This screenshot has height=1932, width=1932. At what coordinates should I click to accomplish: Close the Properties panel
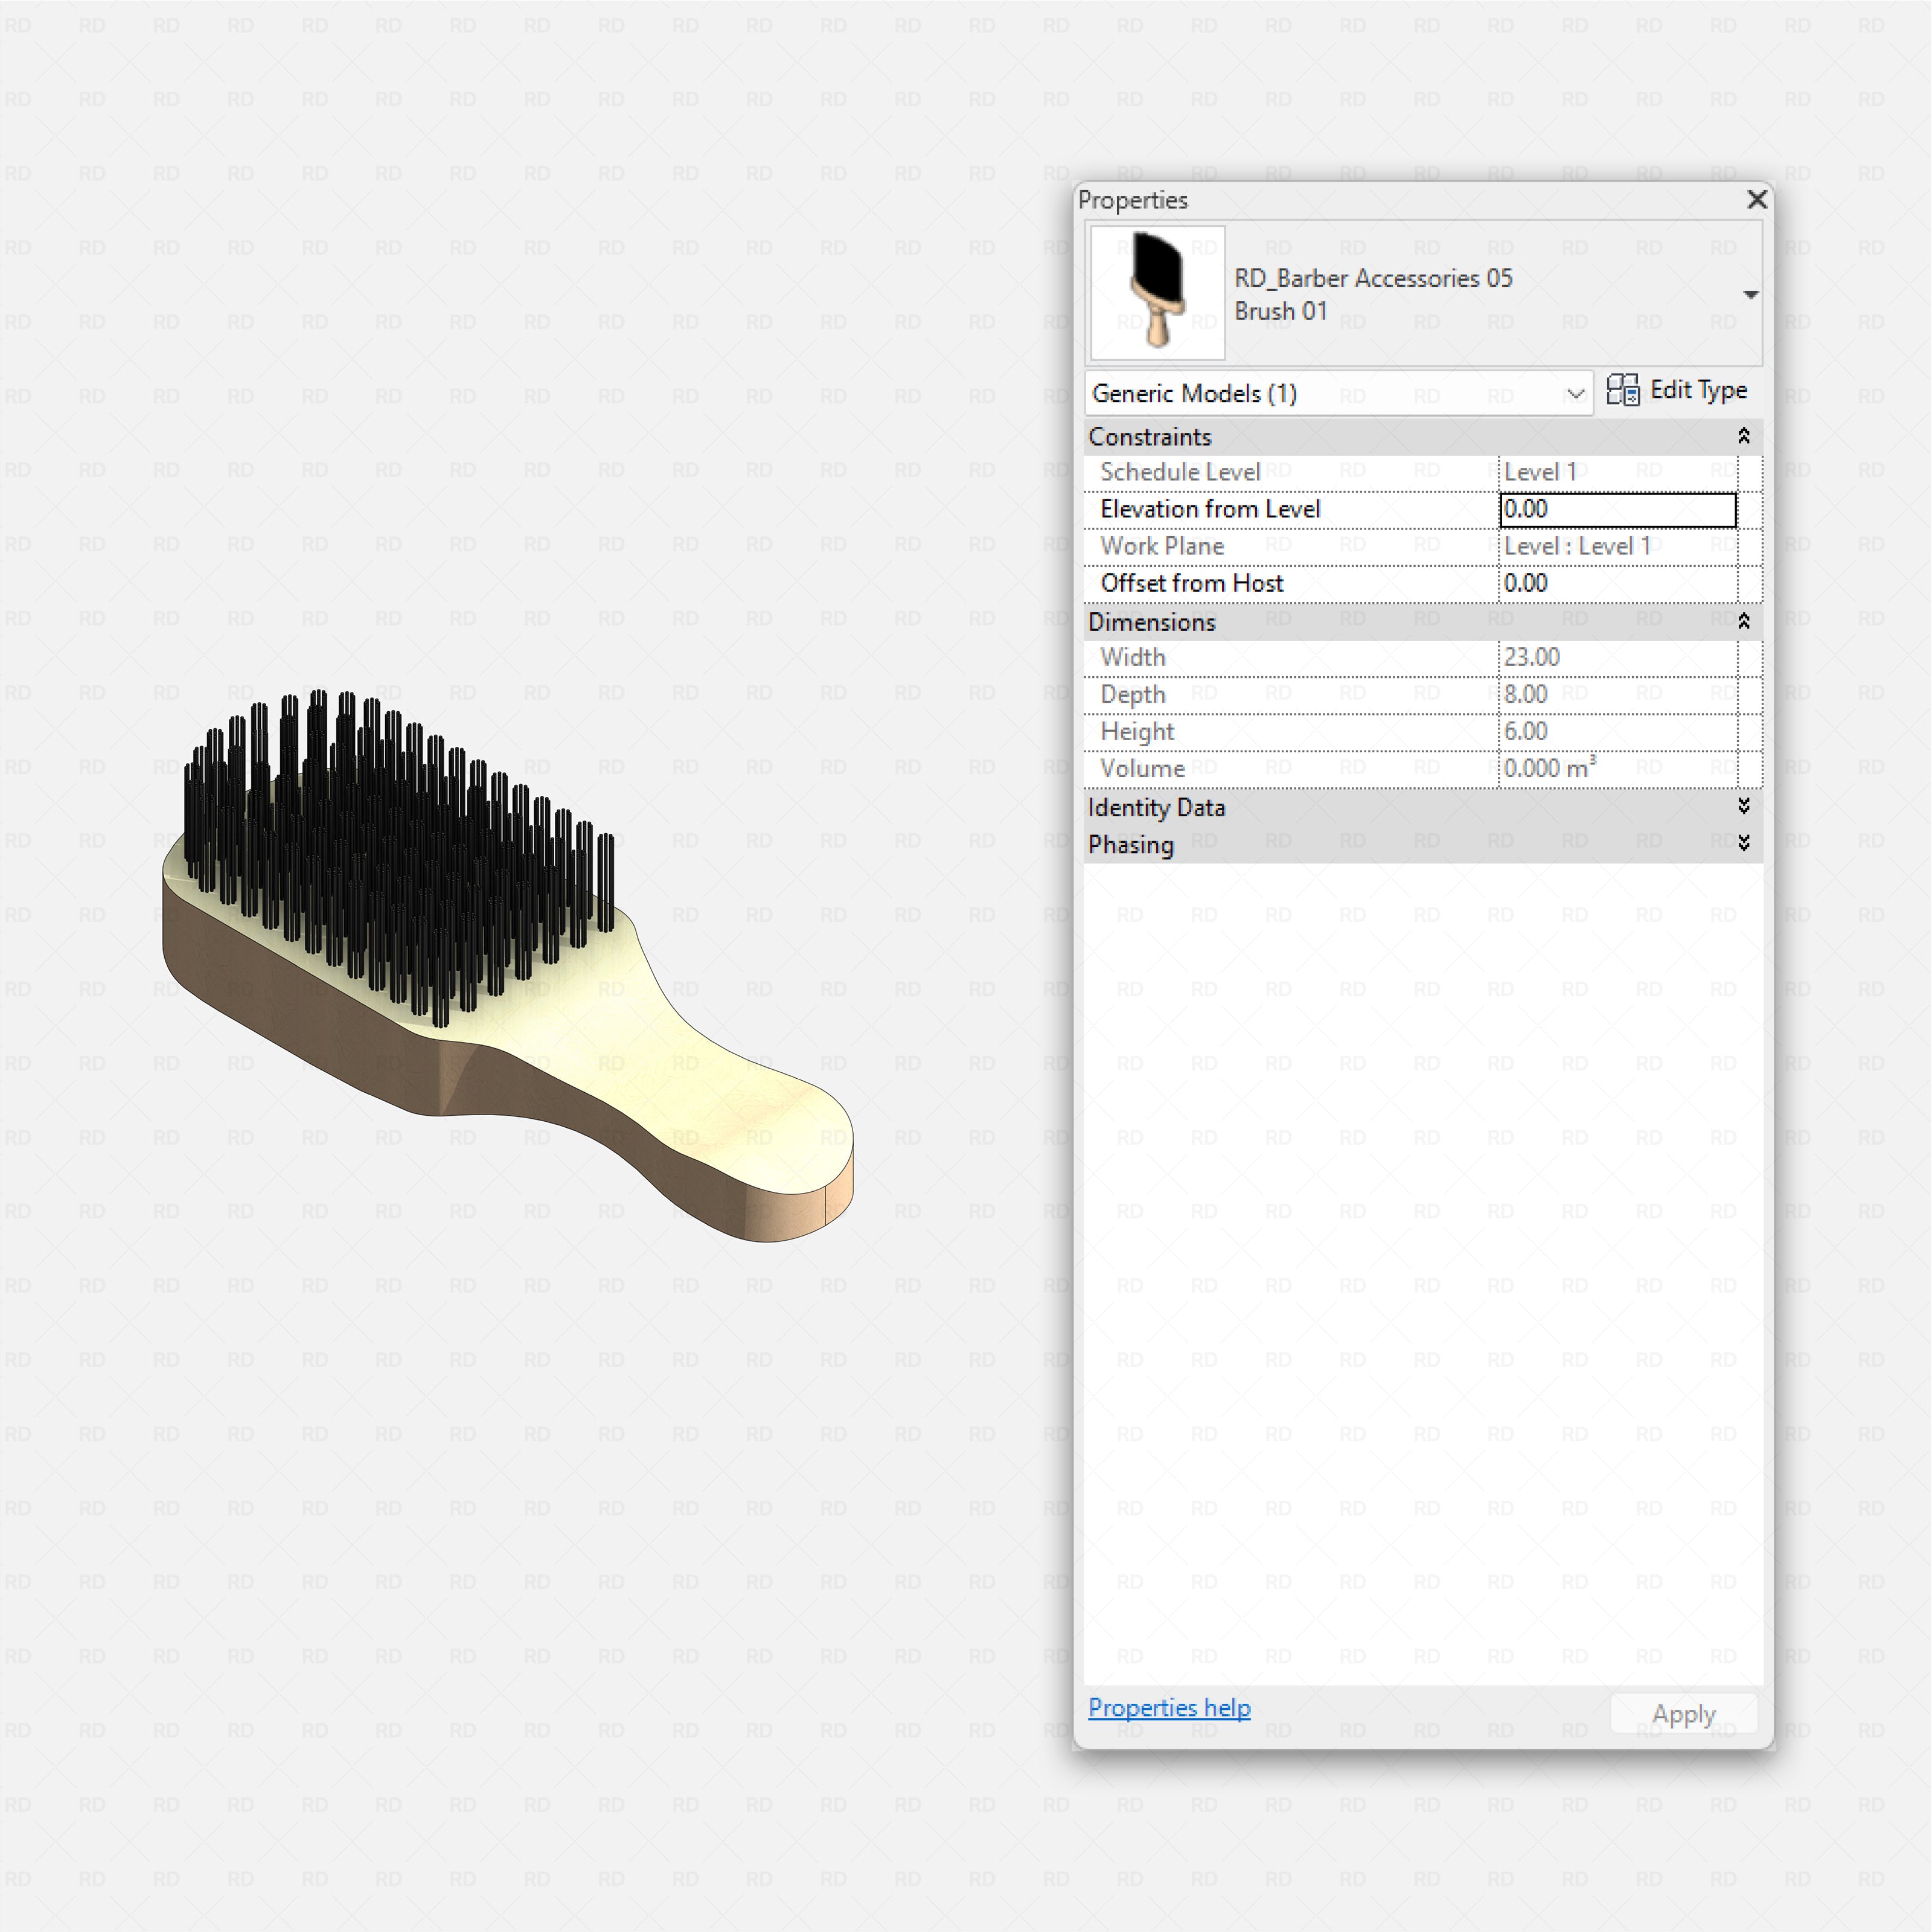1756,200
